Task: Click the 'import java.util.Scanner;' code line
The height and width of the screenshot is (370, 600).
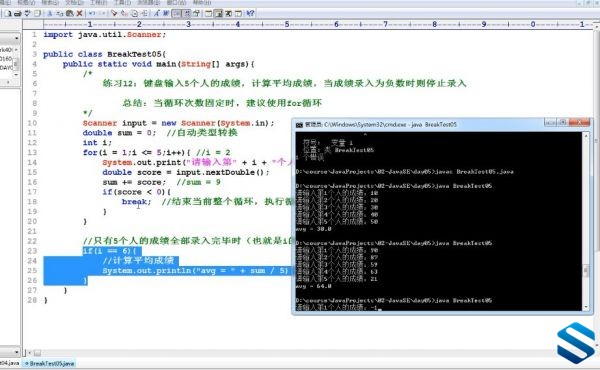Action: tap(105, 34)
